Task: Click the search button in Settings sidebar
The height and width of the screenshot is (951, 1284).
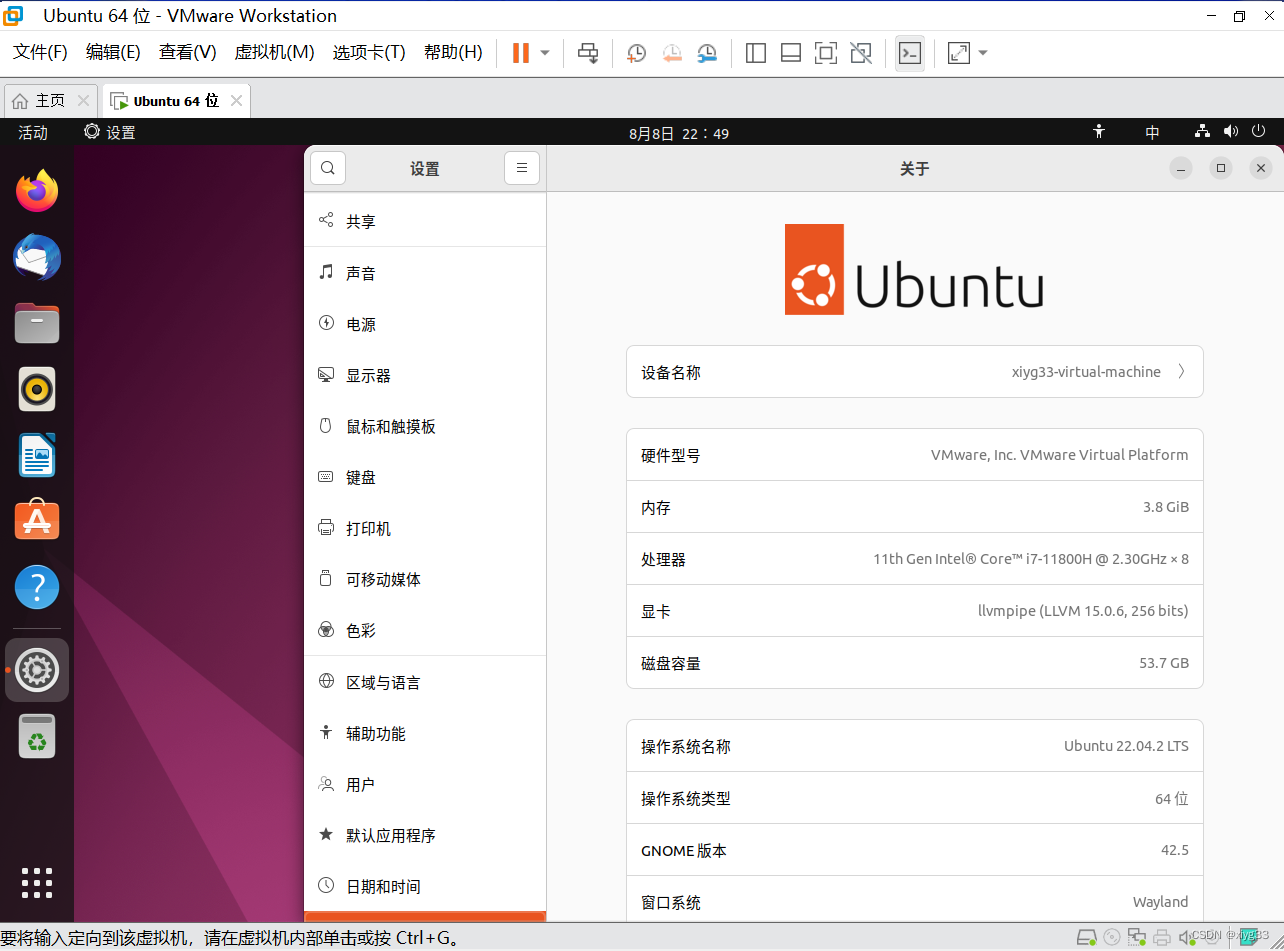Action: click(x=328, y=168)
